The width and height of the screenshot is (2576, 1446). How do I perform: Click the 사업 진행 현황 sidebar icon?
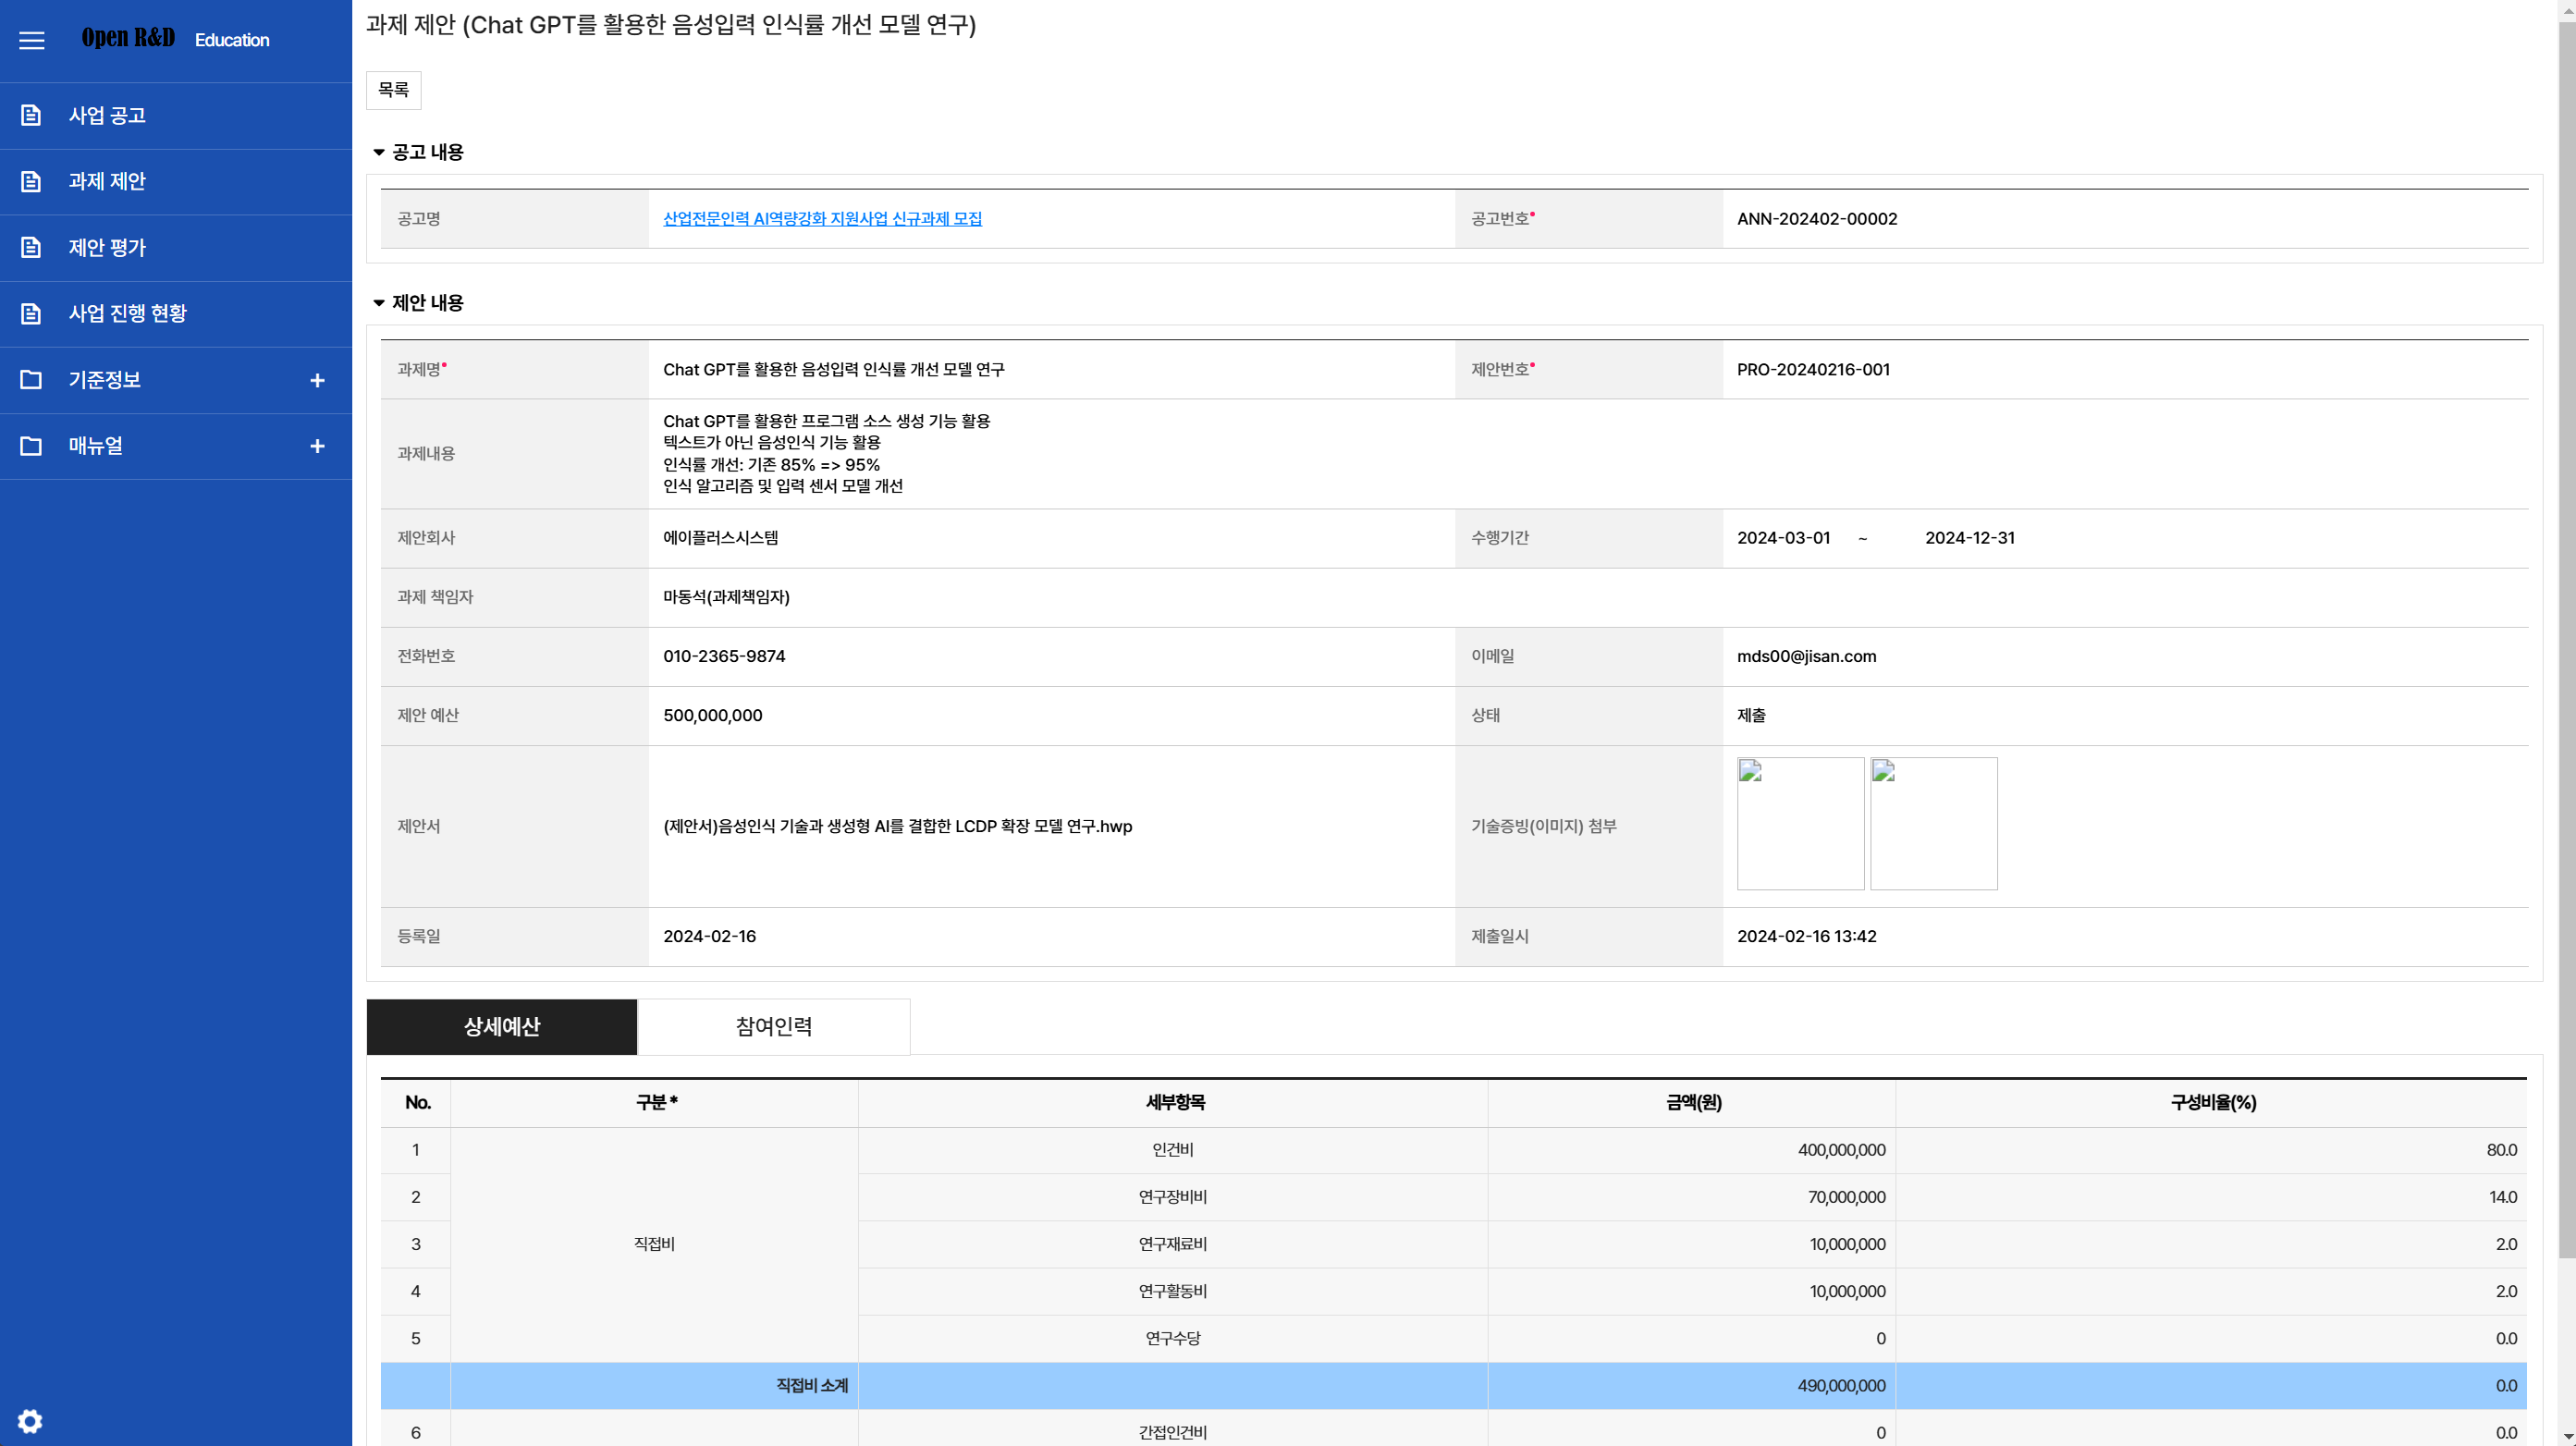click(x=31, y=313)
